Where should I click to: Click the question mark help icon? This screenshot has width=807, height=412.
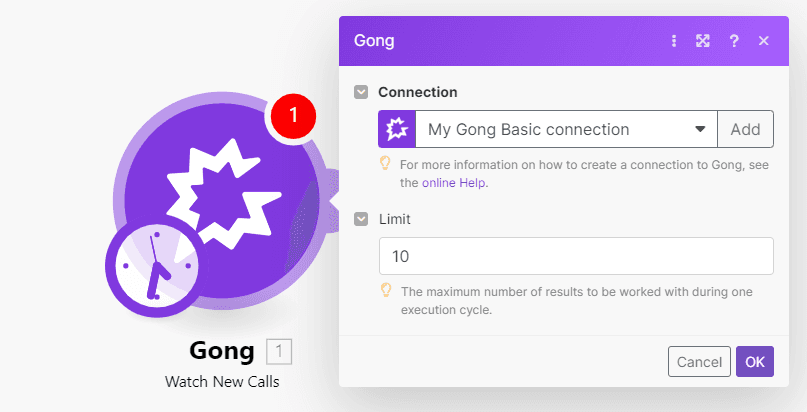click(x=734, y=41)
